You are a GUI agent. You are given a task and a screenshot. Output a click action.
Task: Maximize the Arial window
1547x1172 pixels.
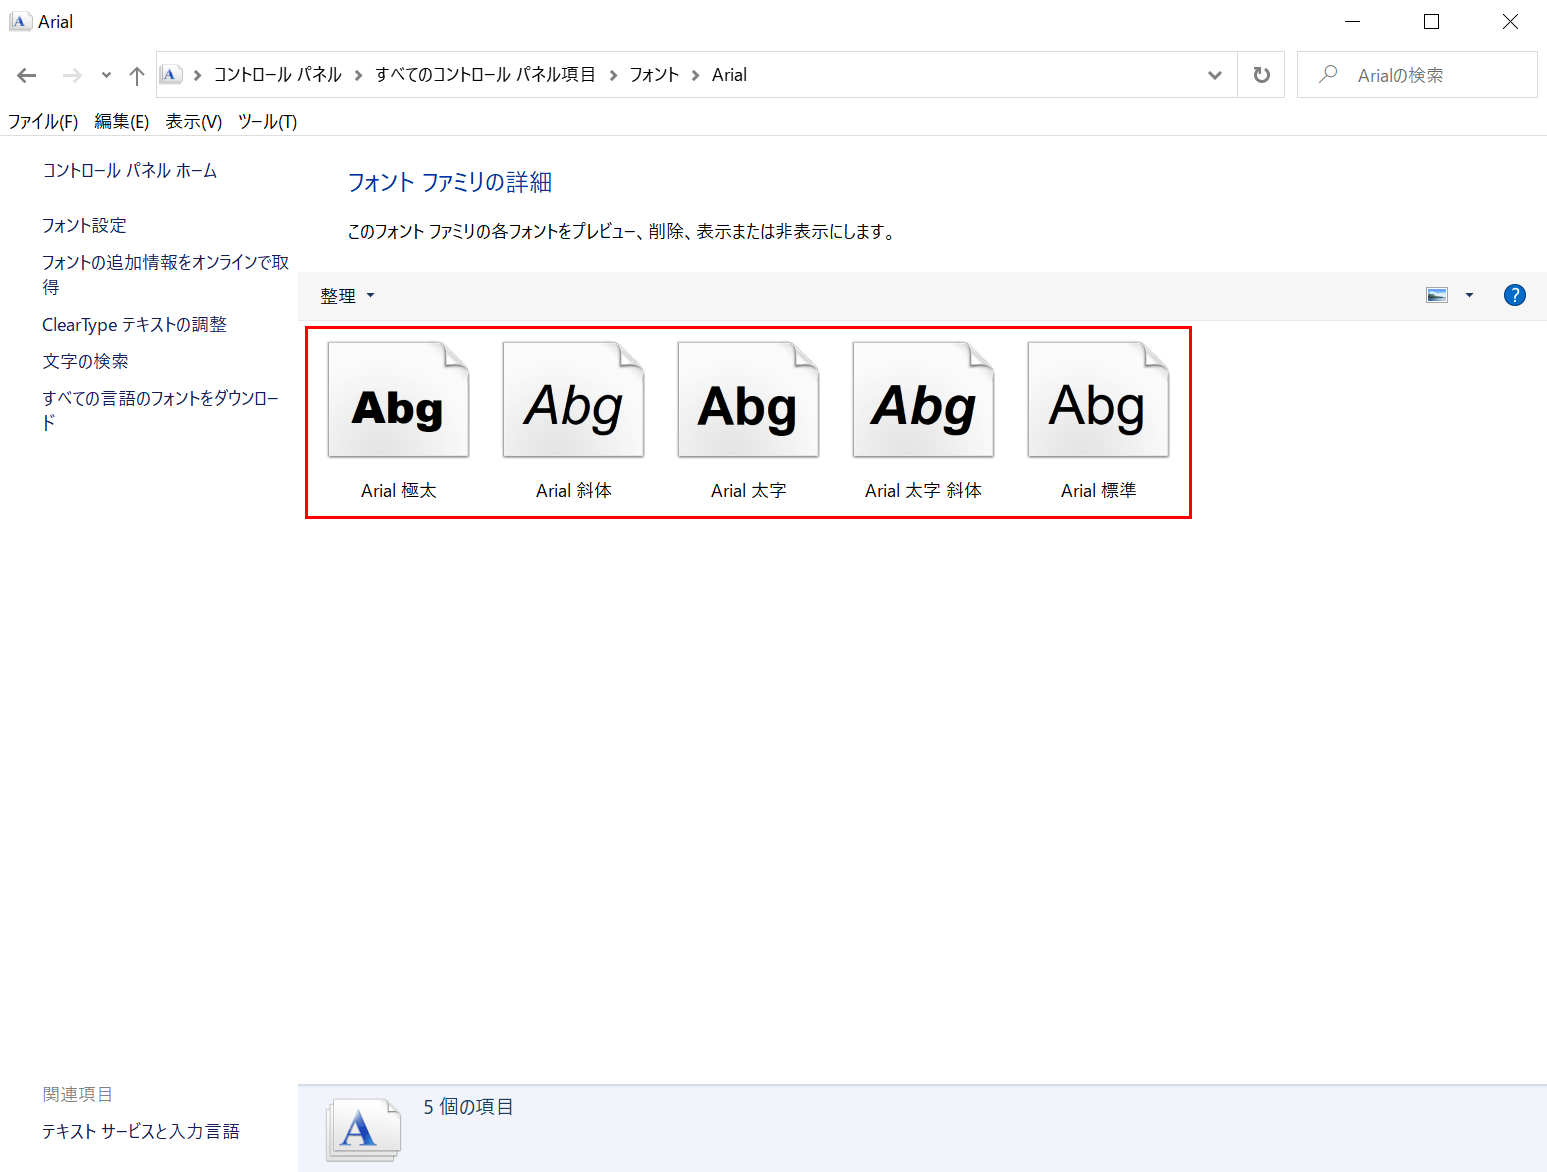pos(1431,22)
